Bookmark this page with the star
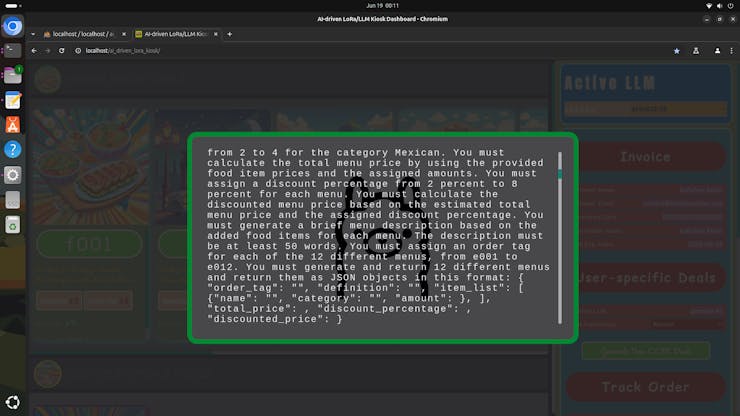This screenshot has height=416, width=740. 677,51
